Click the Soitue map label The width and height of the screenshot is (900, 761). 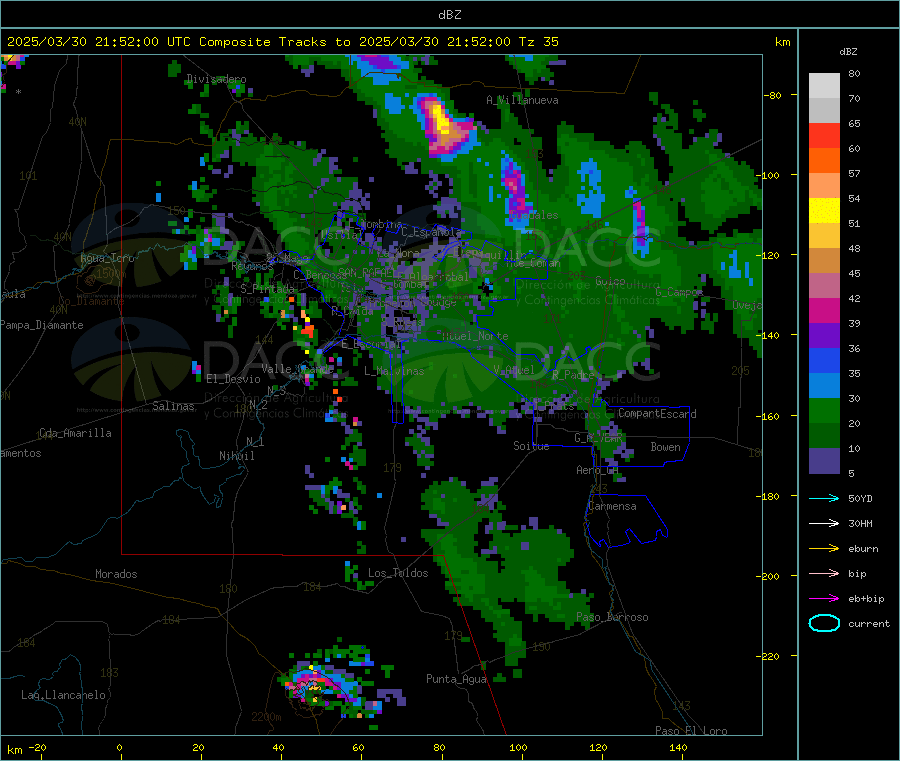[531, 446]
